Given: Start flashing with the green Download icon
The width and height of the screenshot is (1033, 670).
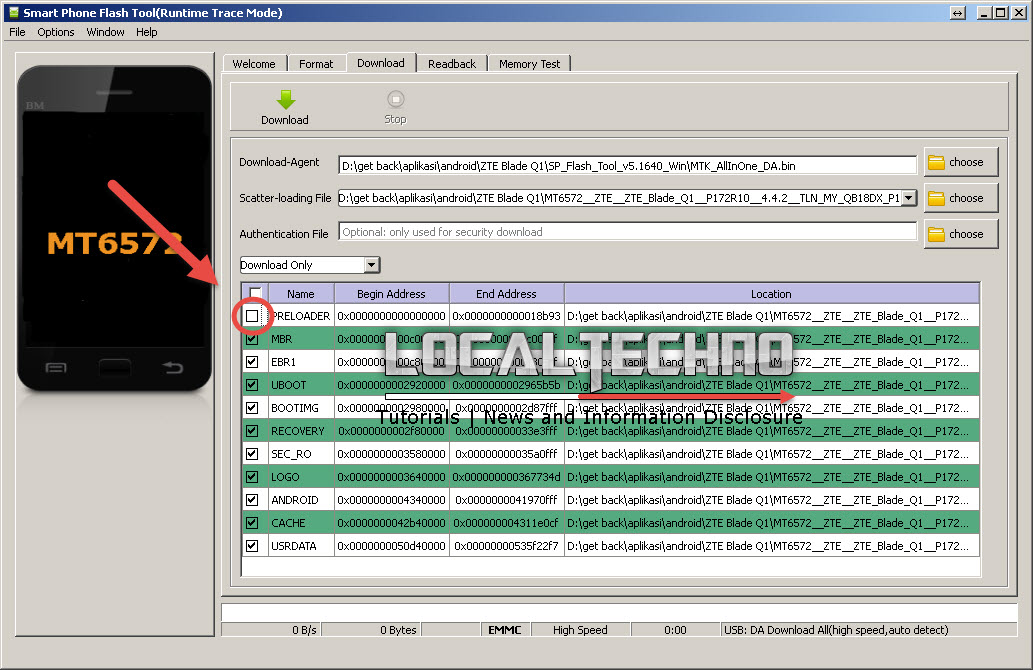Looking at the screenshot, I should 284,100.
